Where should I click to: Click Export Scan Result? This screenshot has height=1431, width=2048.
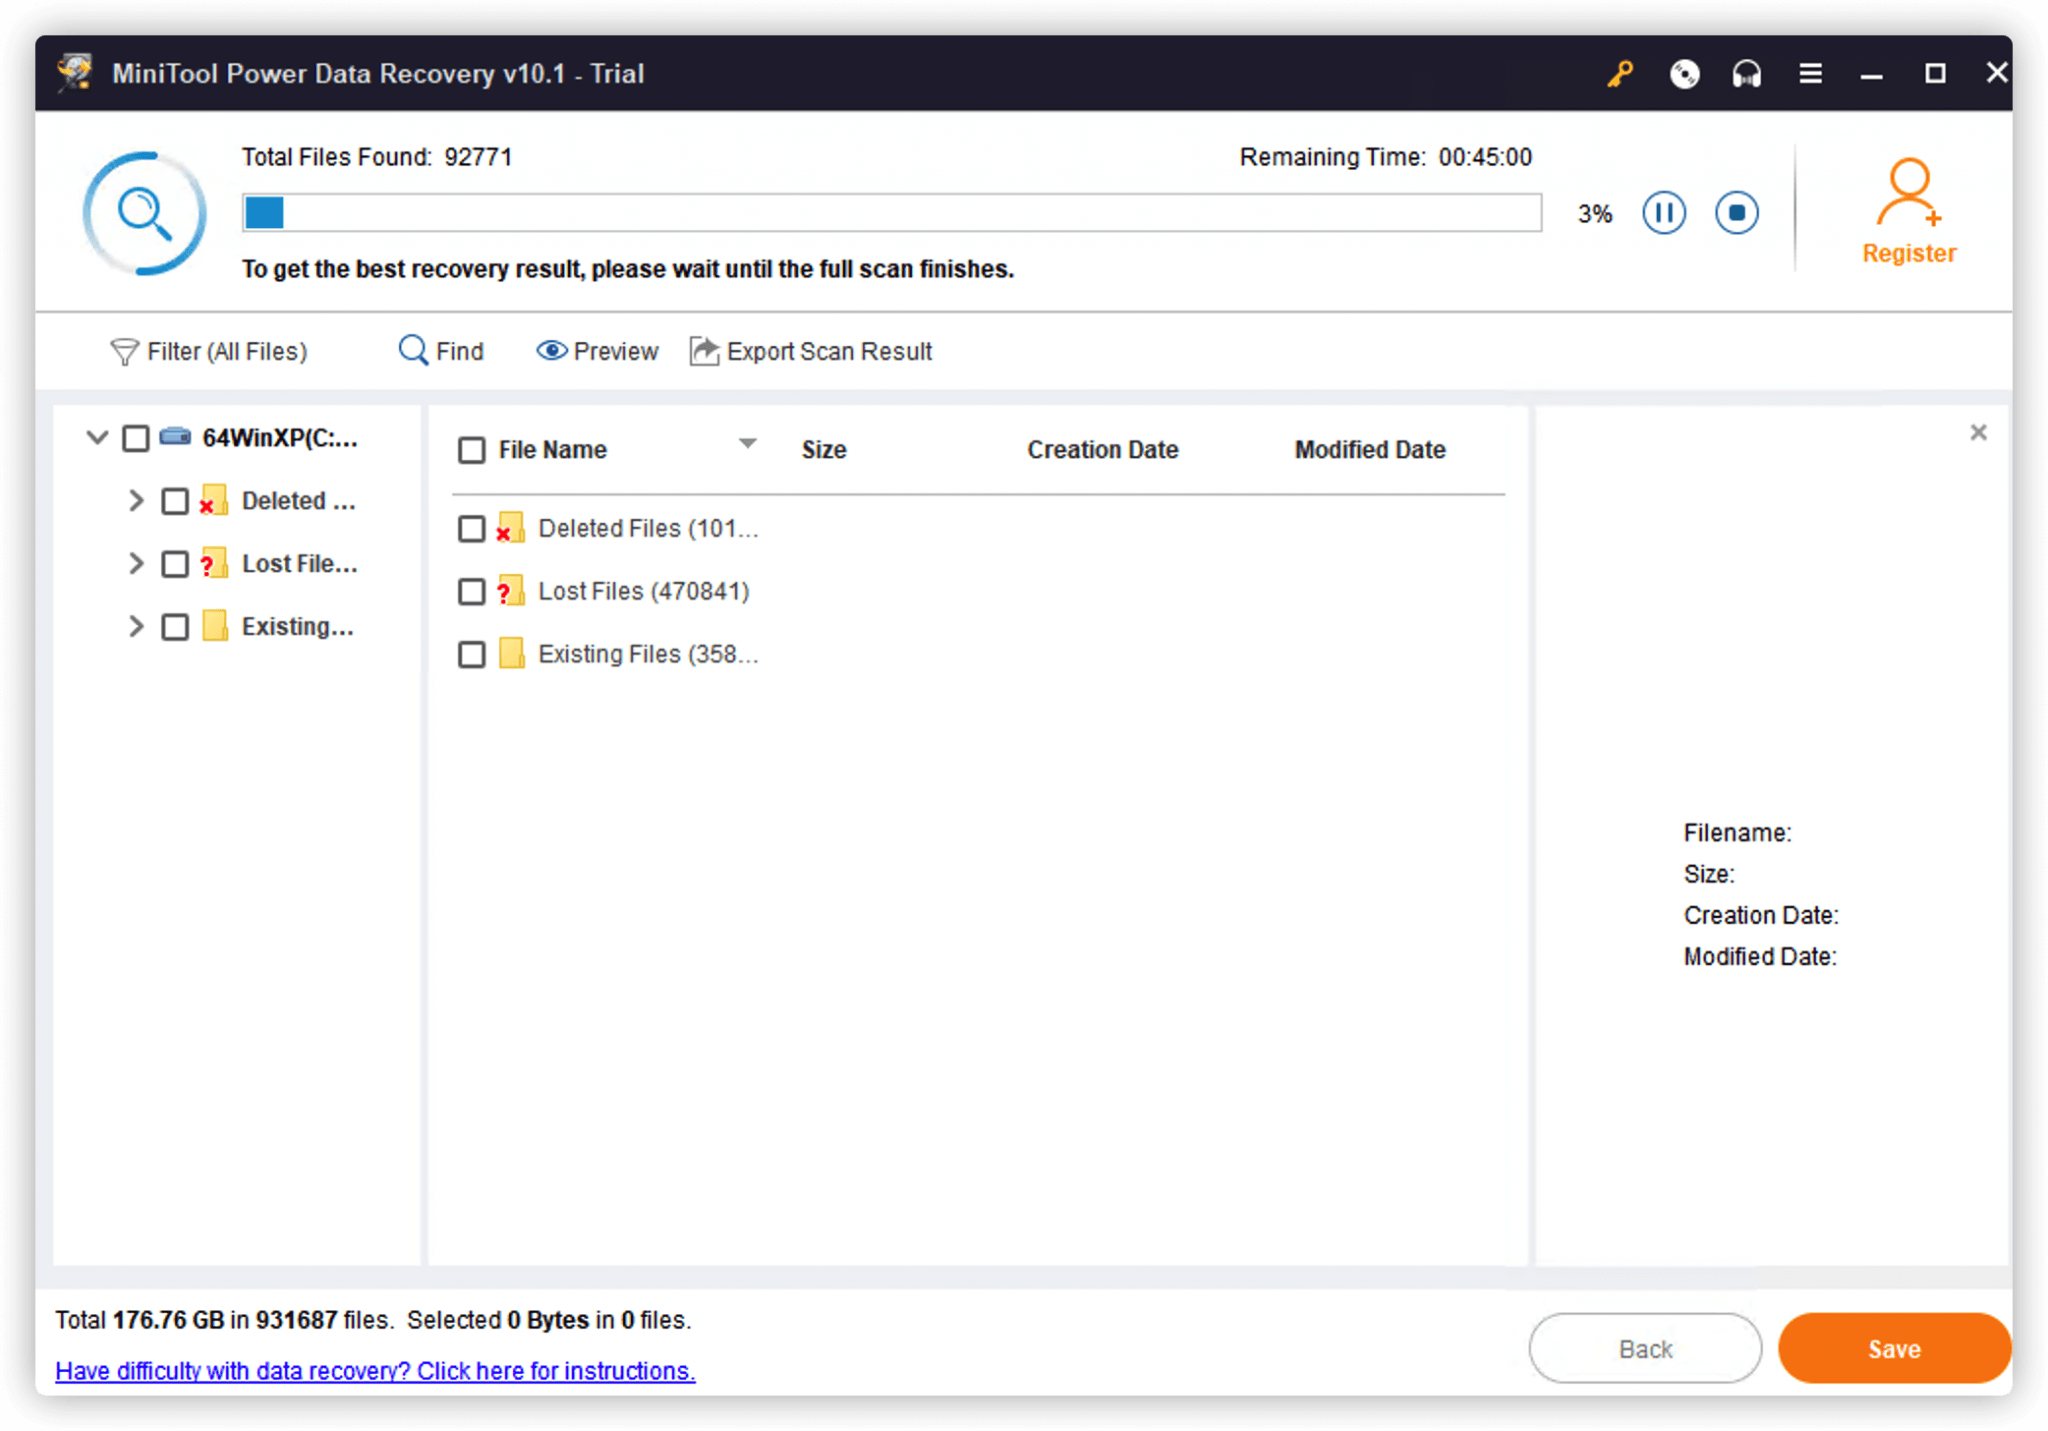pos(810,351)
